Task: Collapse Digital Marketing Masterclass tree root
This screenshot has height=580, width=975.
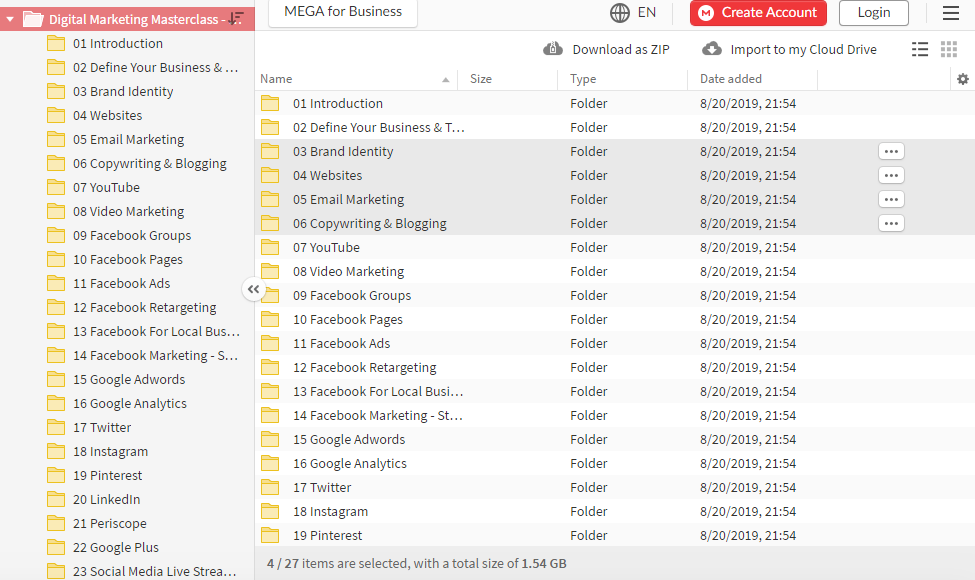Action: coord(10,19)
